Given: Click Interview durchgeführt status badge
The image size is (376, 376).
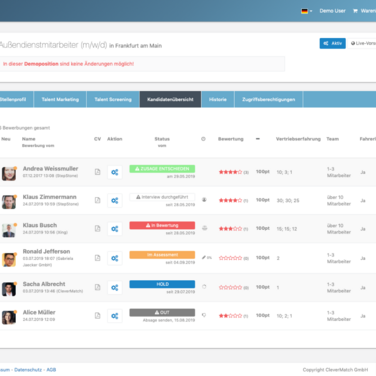Looking at the screenshot, I should [162, 197].
